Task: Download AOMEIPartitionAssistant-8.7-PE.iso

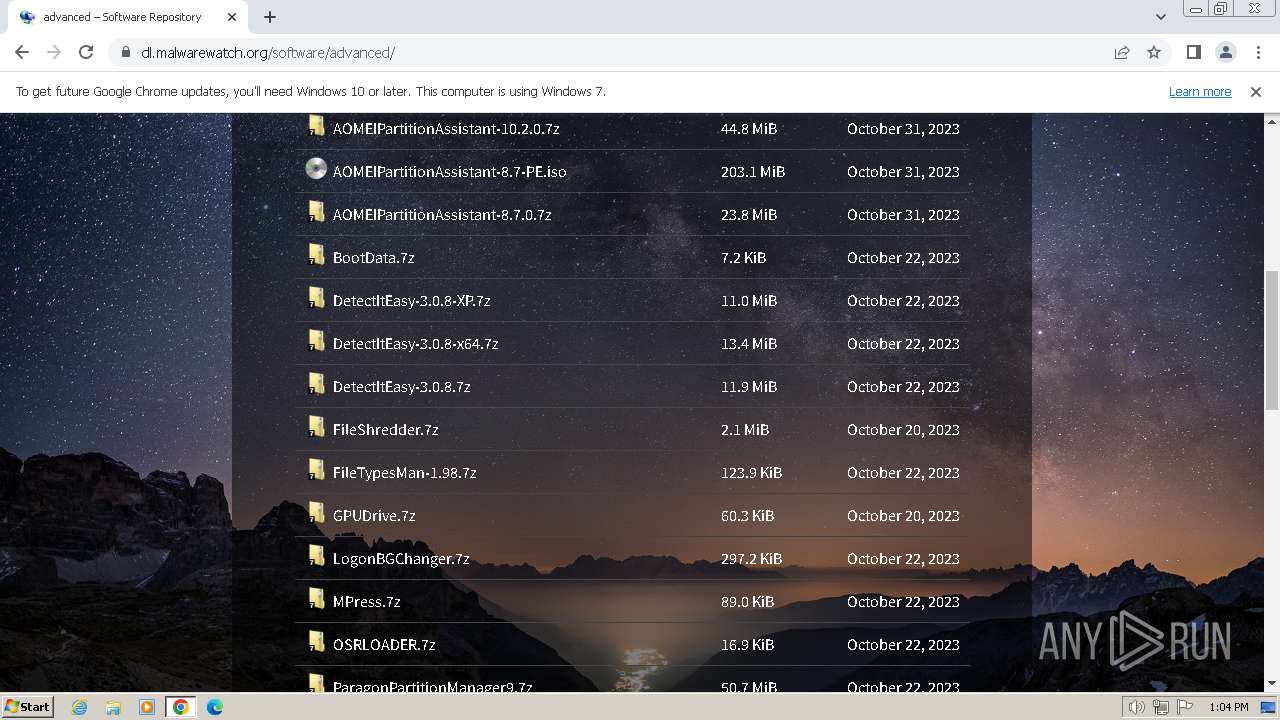Action: [x=450, y=172]
